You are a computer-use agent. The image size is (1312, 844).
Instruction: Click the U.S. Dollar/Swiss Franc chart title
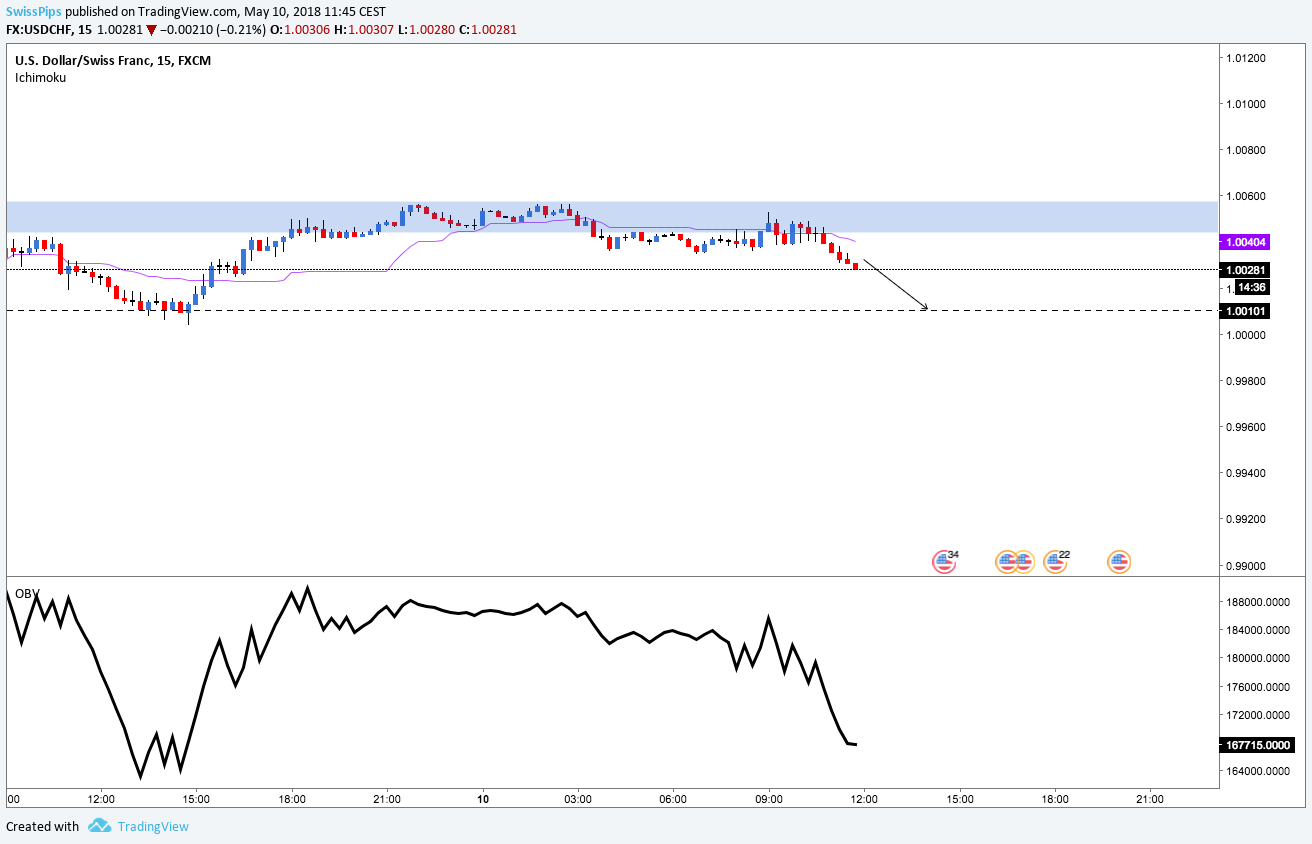113,60
